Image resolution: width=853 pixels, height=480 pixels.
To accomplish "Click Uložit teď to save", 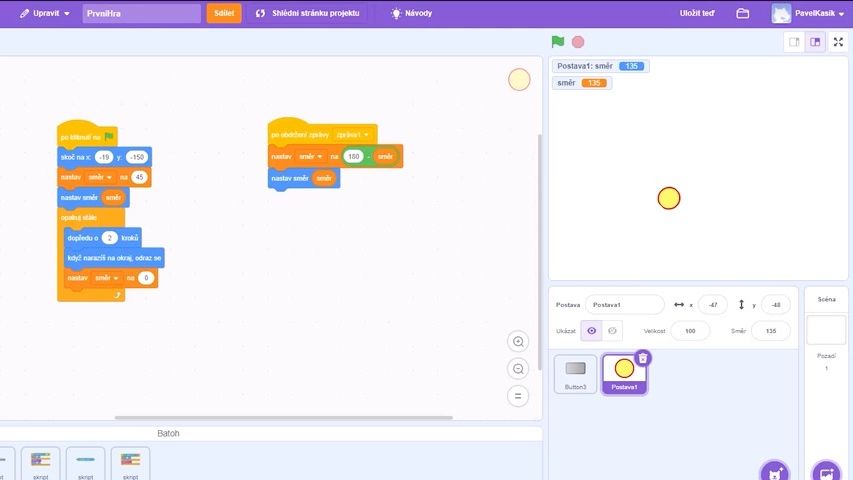I will [697, 14].
